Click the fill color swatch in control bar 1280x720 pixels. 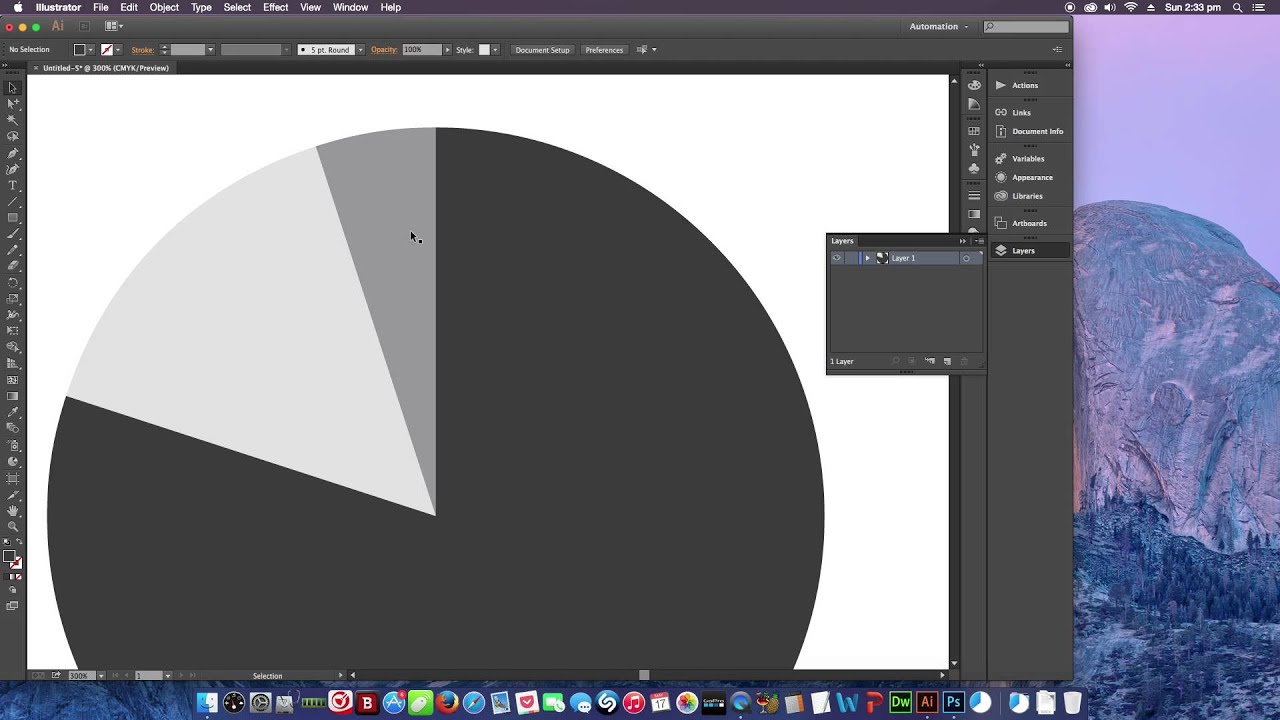tap(80, 50)
